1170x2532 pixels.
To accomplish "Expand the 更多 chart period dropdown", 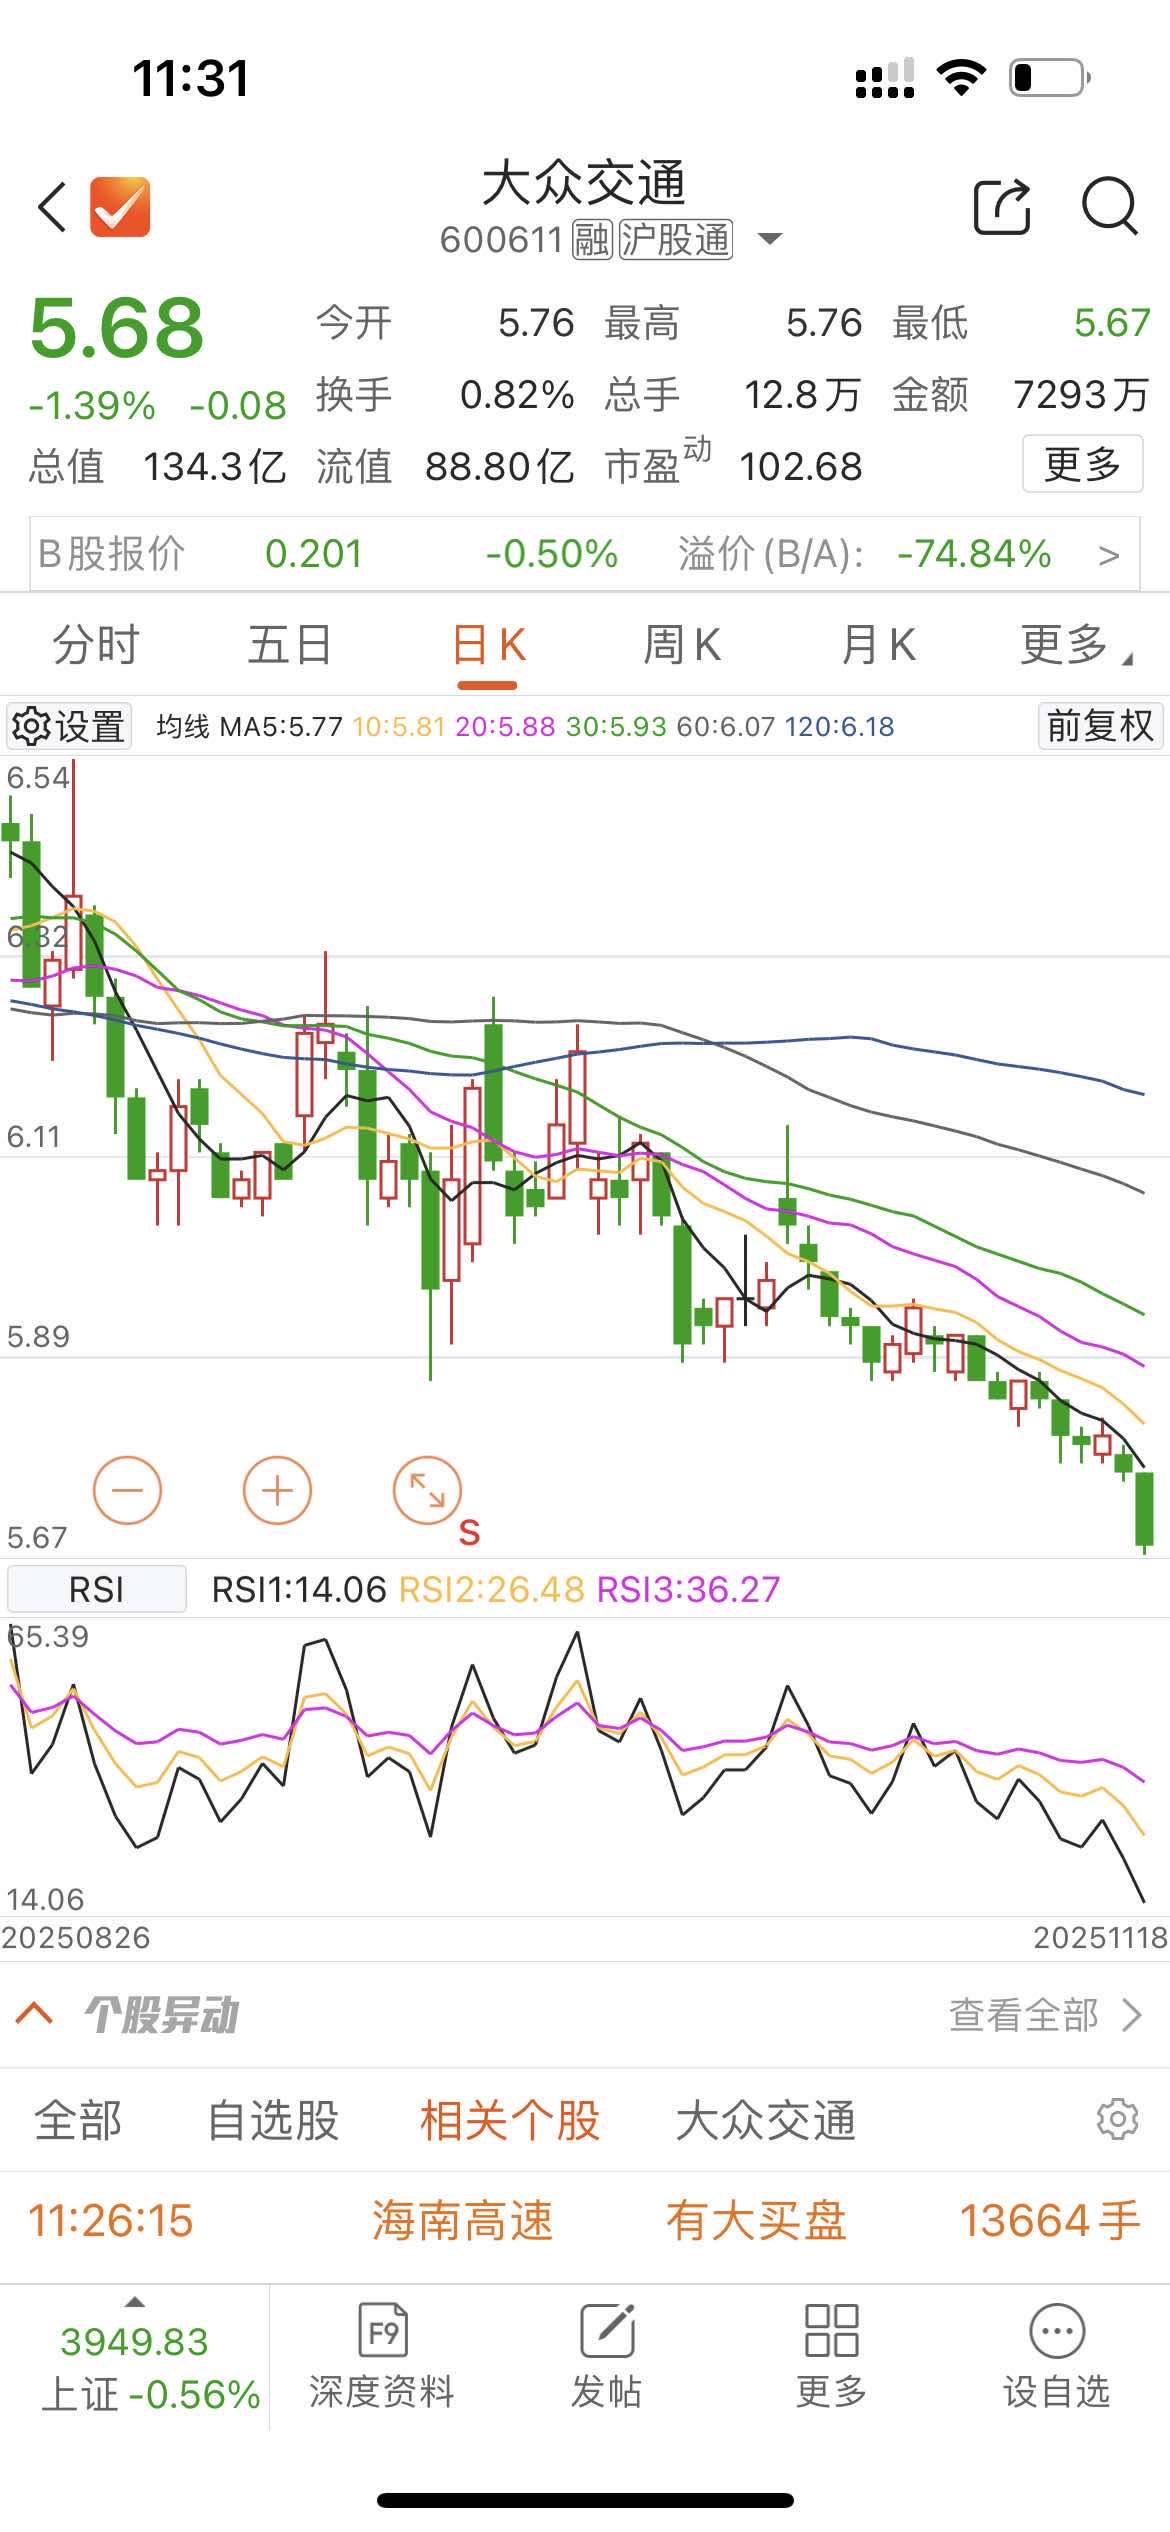I will tap(1075, 645).
